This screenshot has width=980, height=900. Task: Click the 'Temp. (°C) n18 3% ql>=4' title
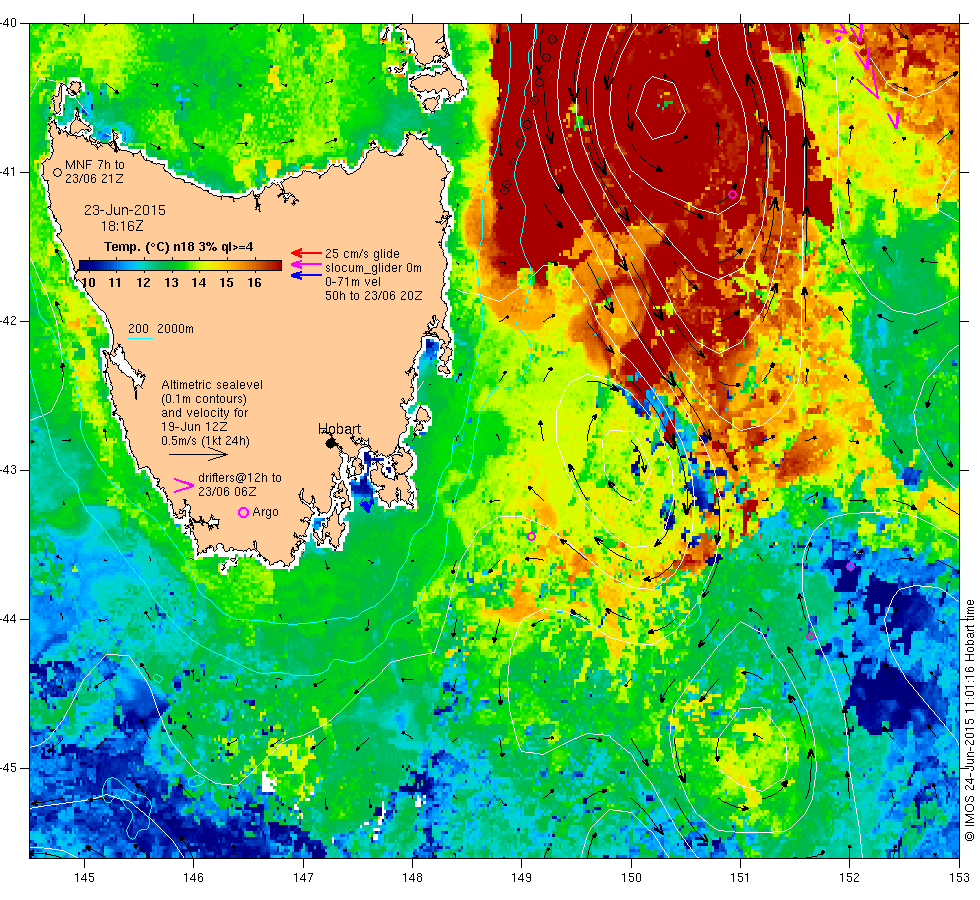(x=179, y=247)
